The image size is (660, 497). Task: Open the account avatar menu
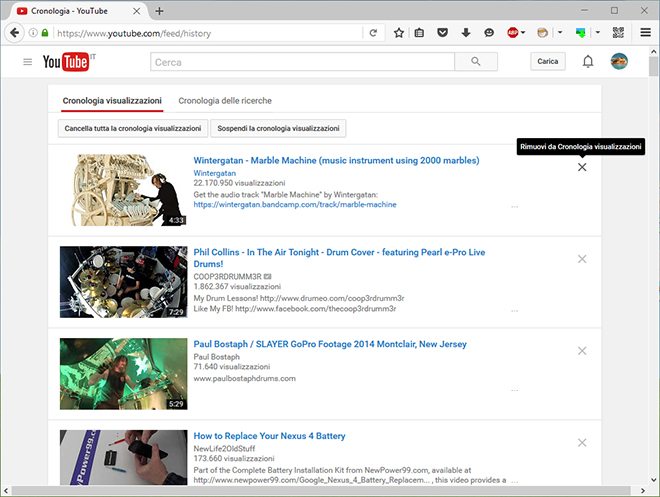pos(619,62)
